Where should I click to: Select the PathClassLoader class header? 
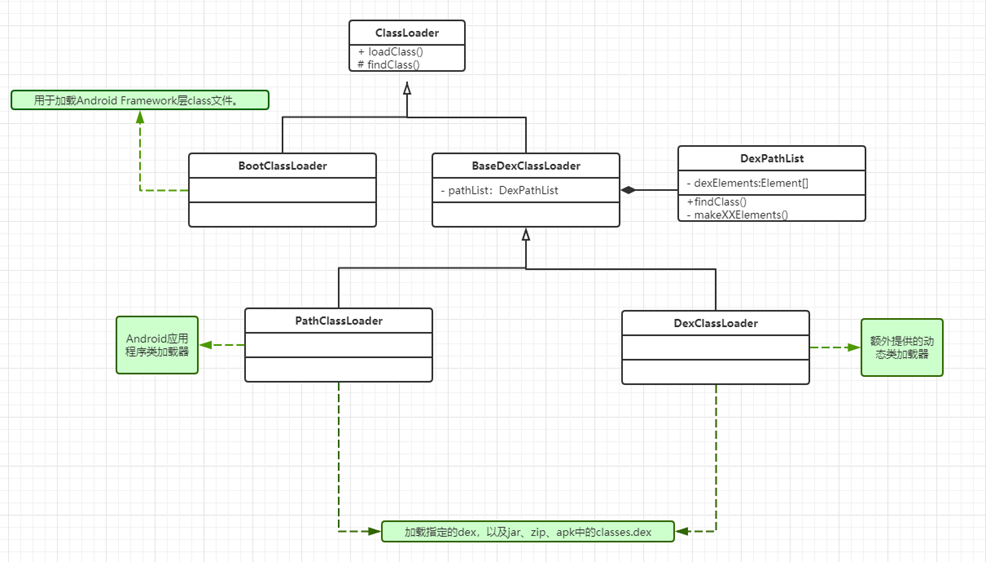point(338,321)
